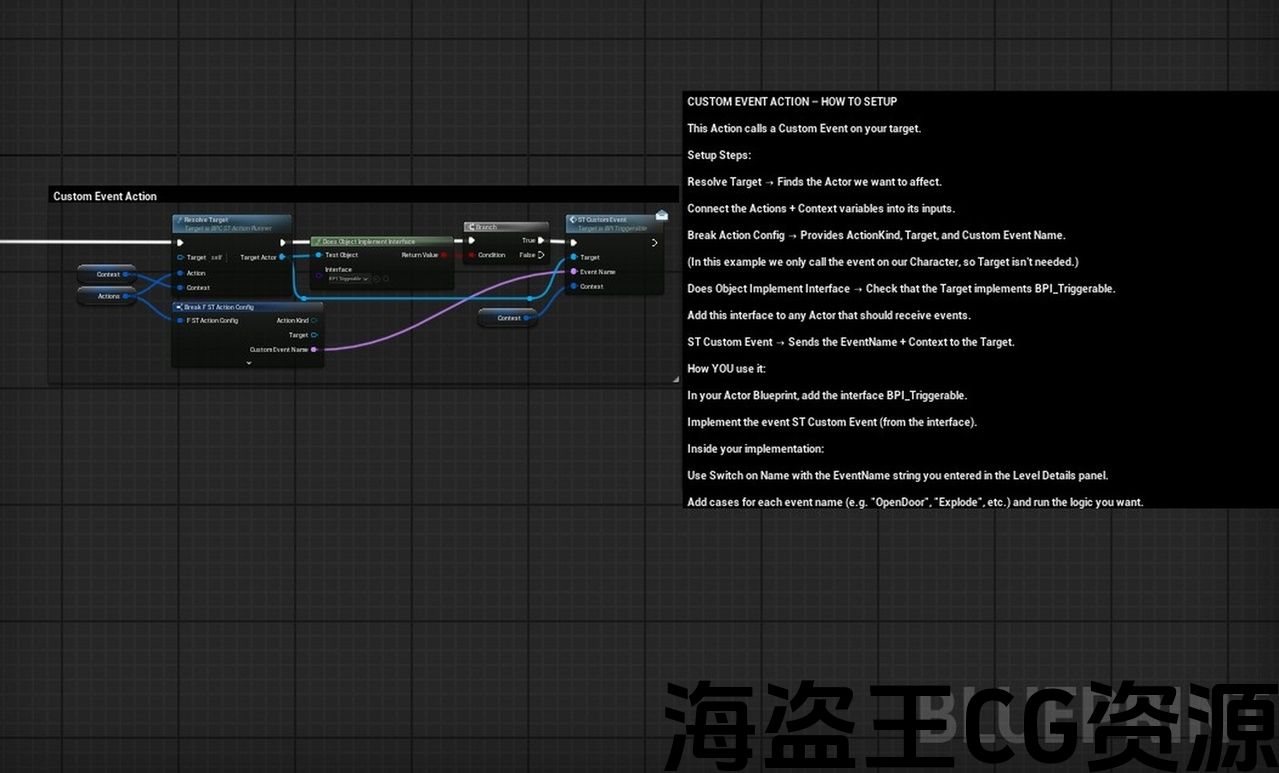Click the Break F ST Action Config struct icon
Screen dimensions: 1279x773
click(179, 307)
